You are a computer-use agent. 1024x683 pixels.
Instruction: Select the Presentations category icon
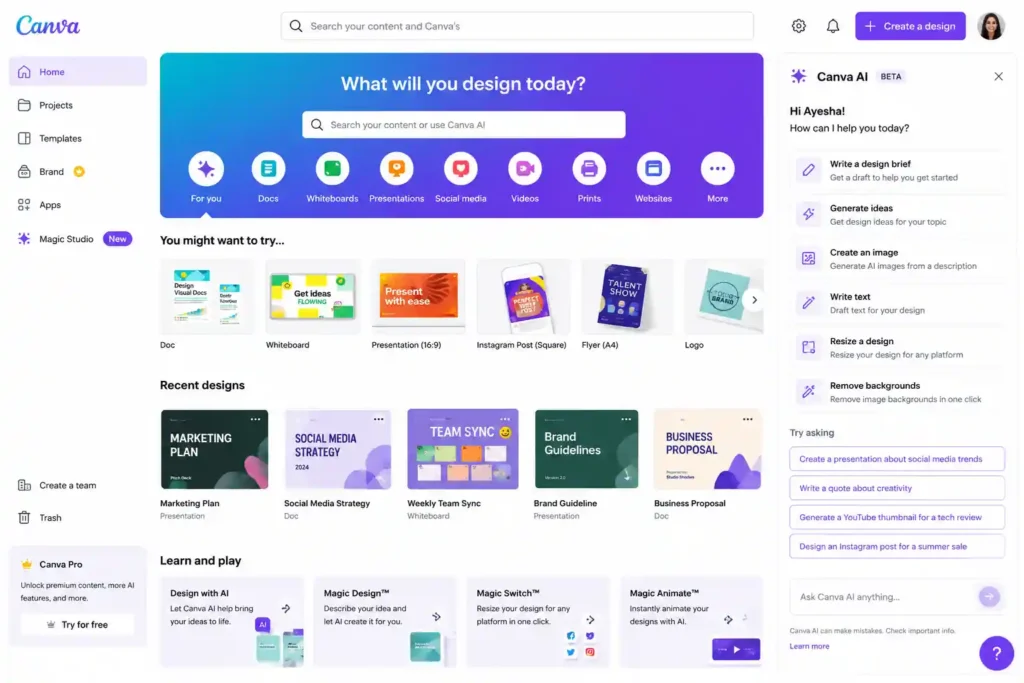pos(396,168)
